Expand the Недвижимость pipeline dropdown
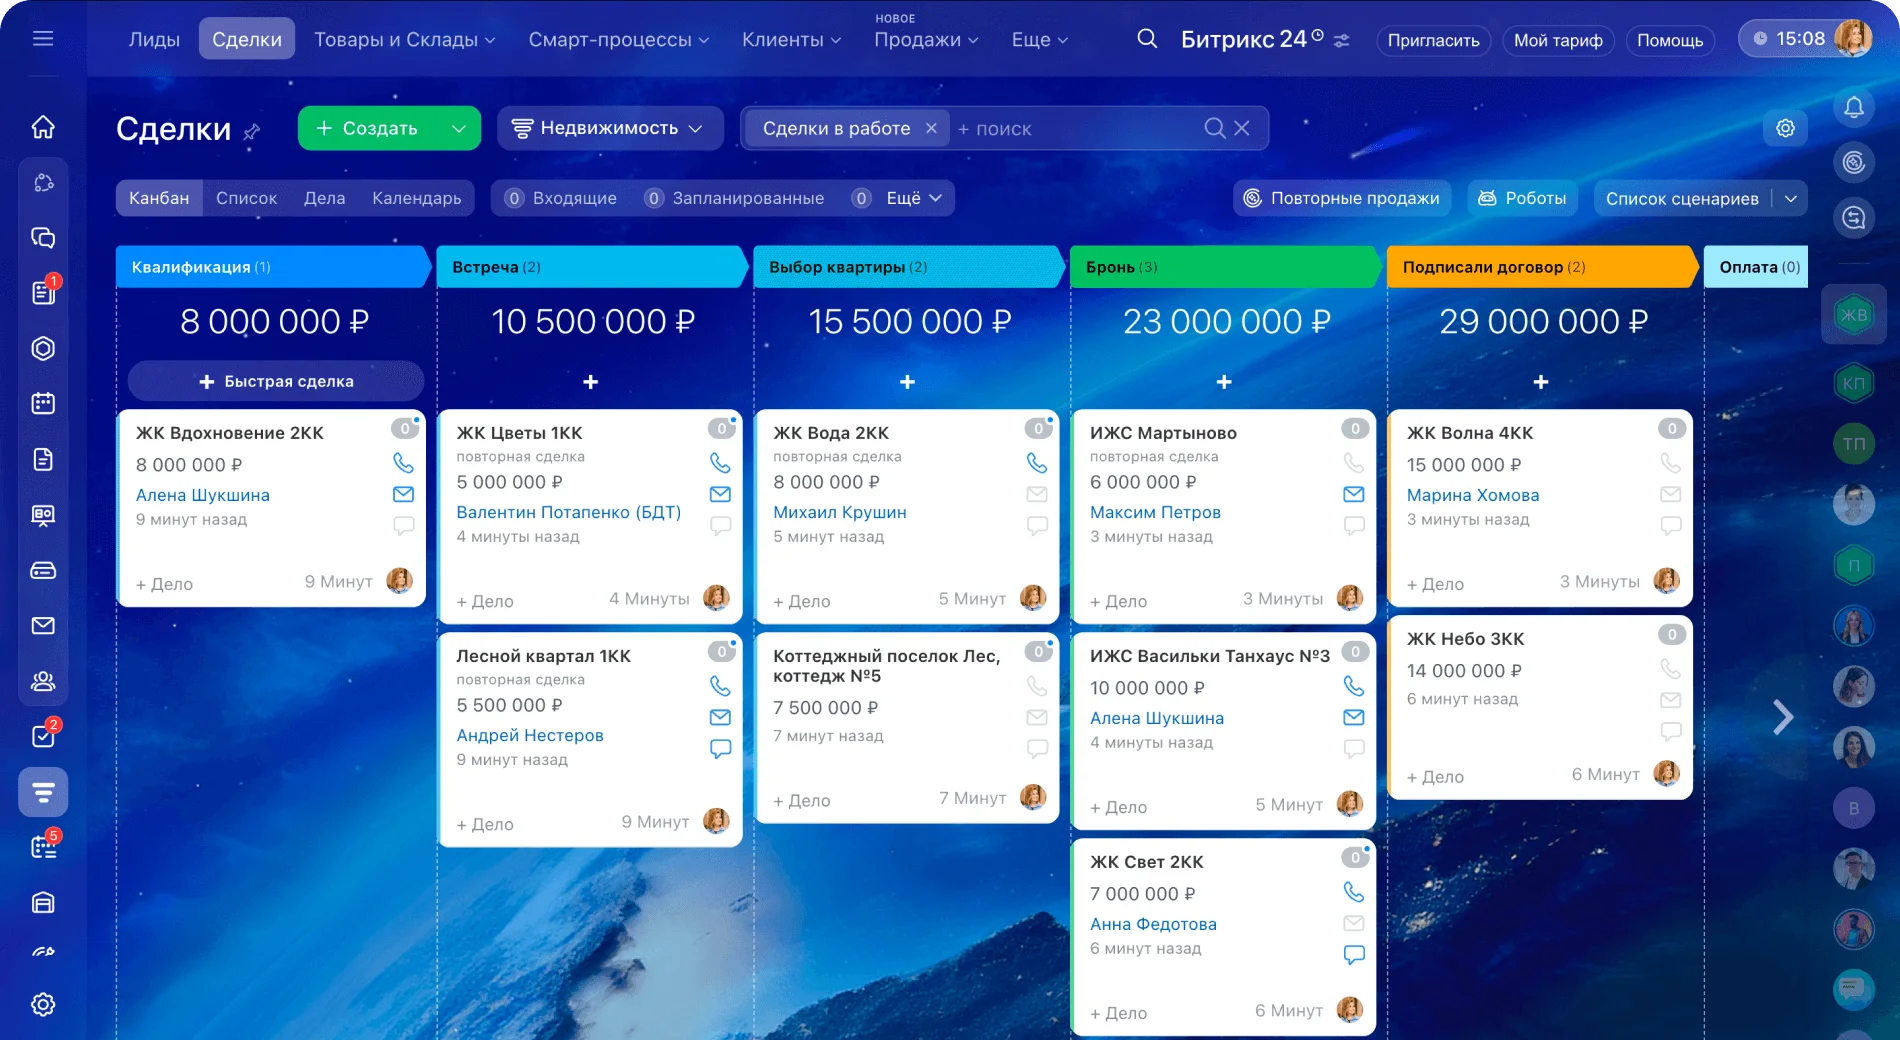Screen dimensions: 1900x1040 pos(609,128)
